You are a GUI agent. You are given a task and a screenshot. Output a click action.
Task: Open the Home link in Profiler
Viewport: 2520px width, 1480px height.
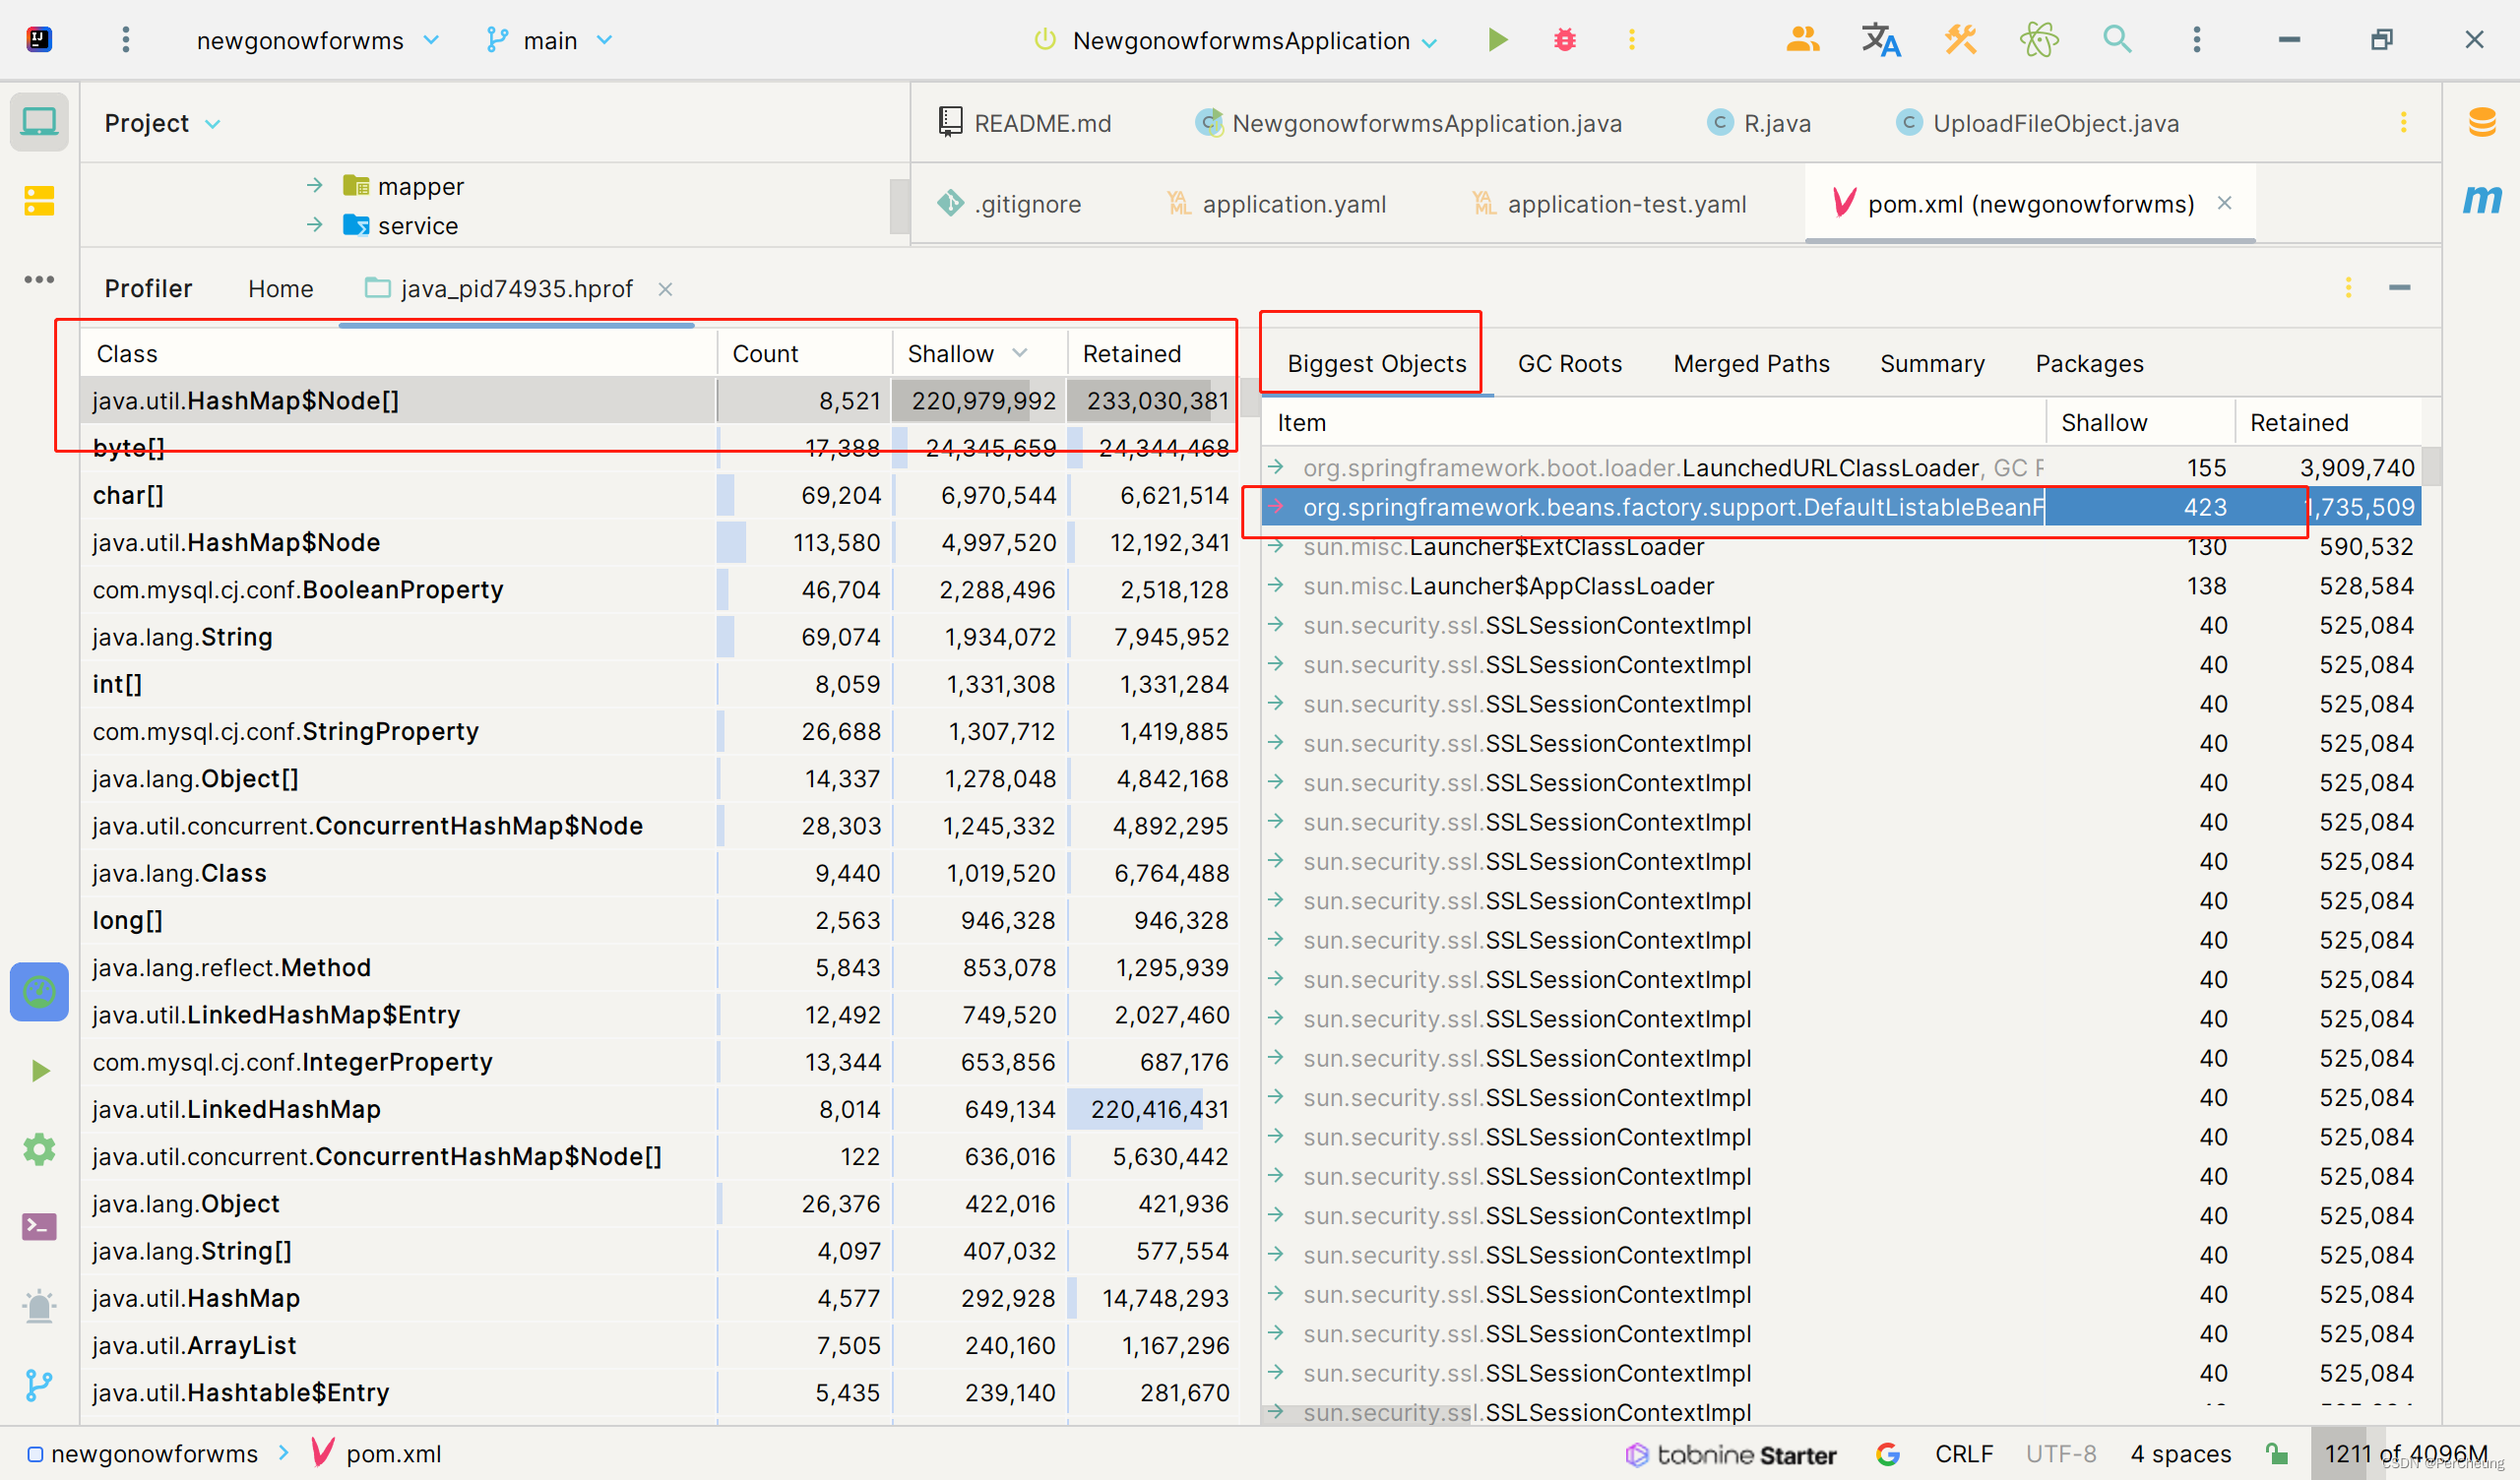(280, 289)
